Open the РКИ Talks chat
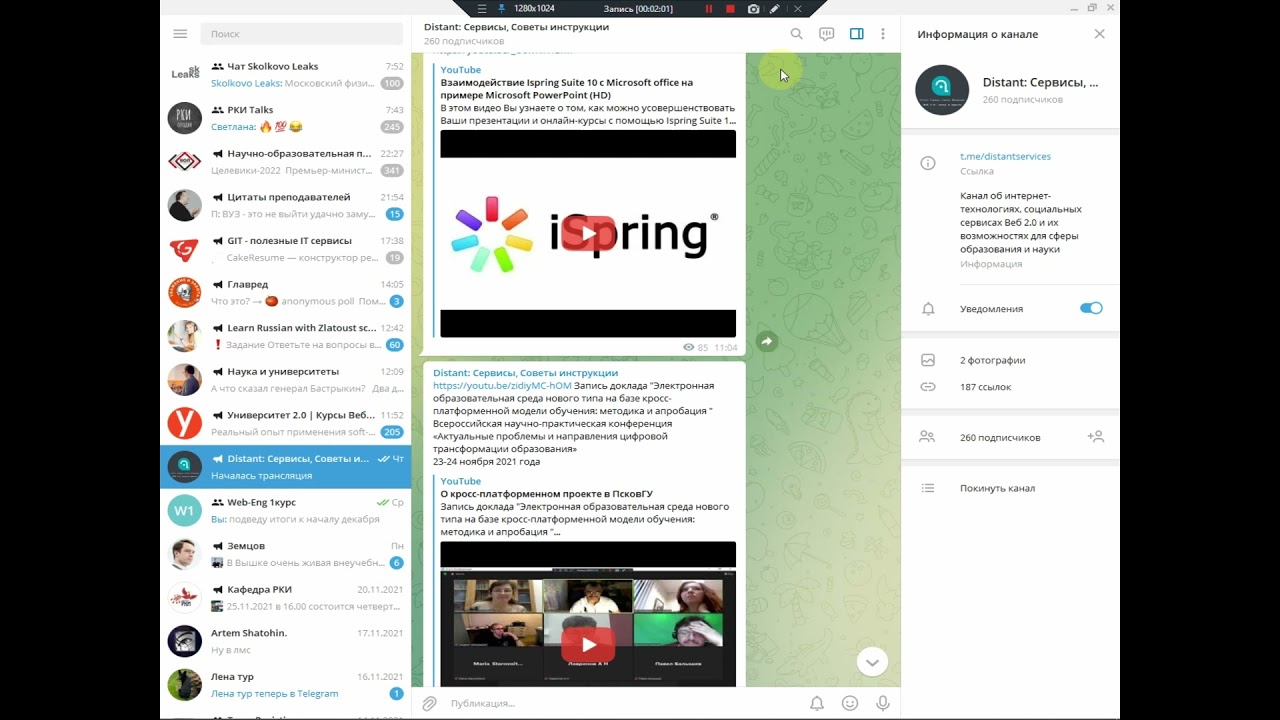Screen dimensions: 1280x720 pos(285,118)
